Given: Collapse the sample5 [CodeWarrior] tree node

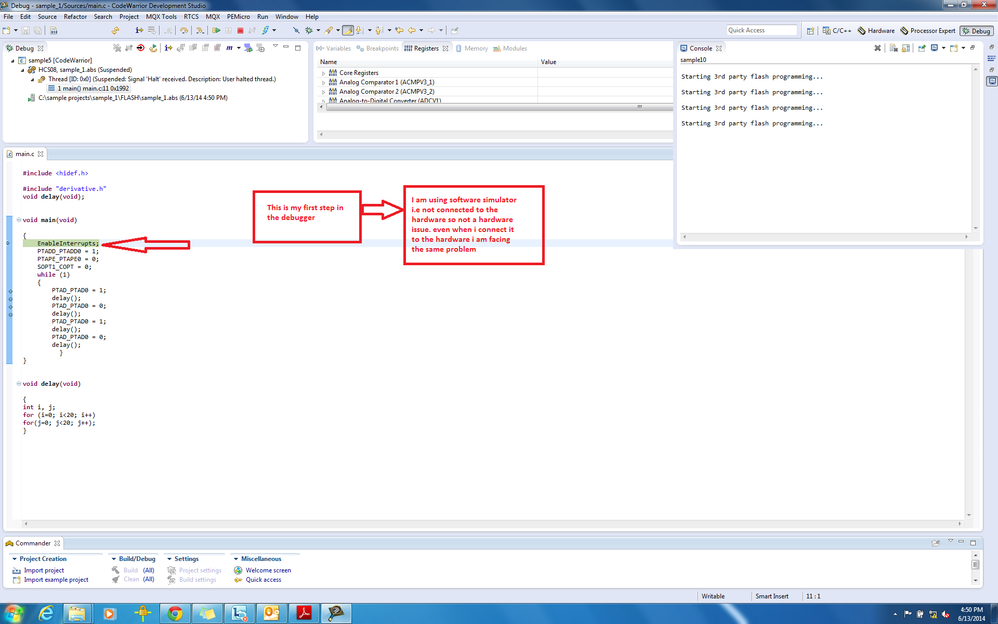Looking at the screenshot, I should click(x=13, y=60).
